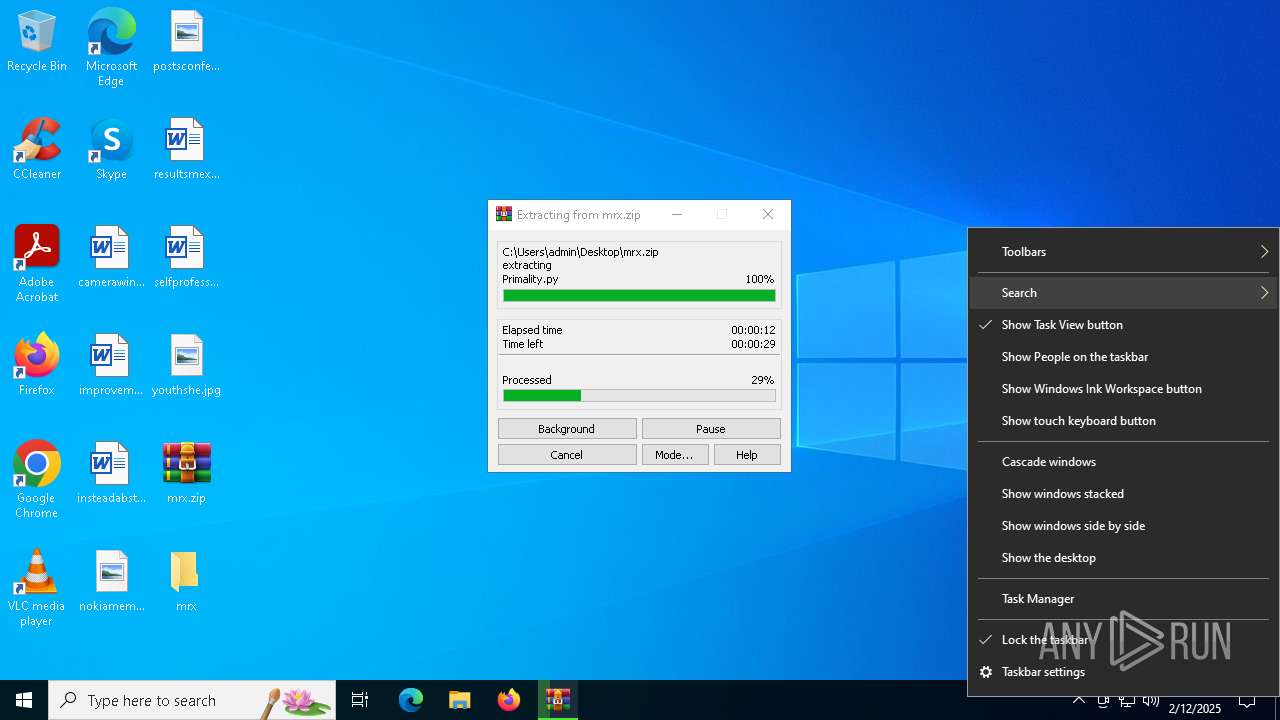Open Firefox from the taskbar
The width and height of the screenshot is (1280, 720).
(x=509, y=700)
